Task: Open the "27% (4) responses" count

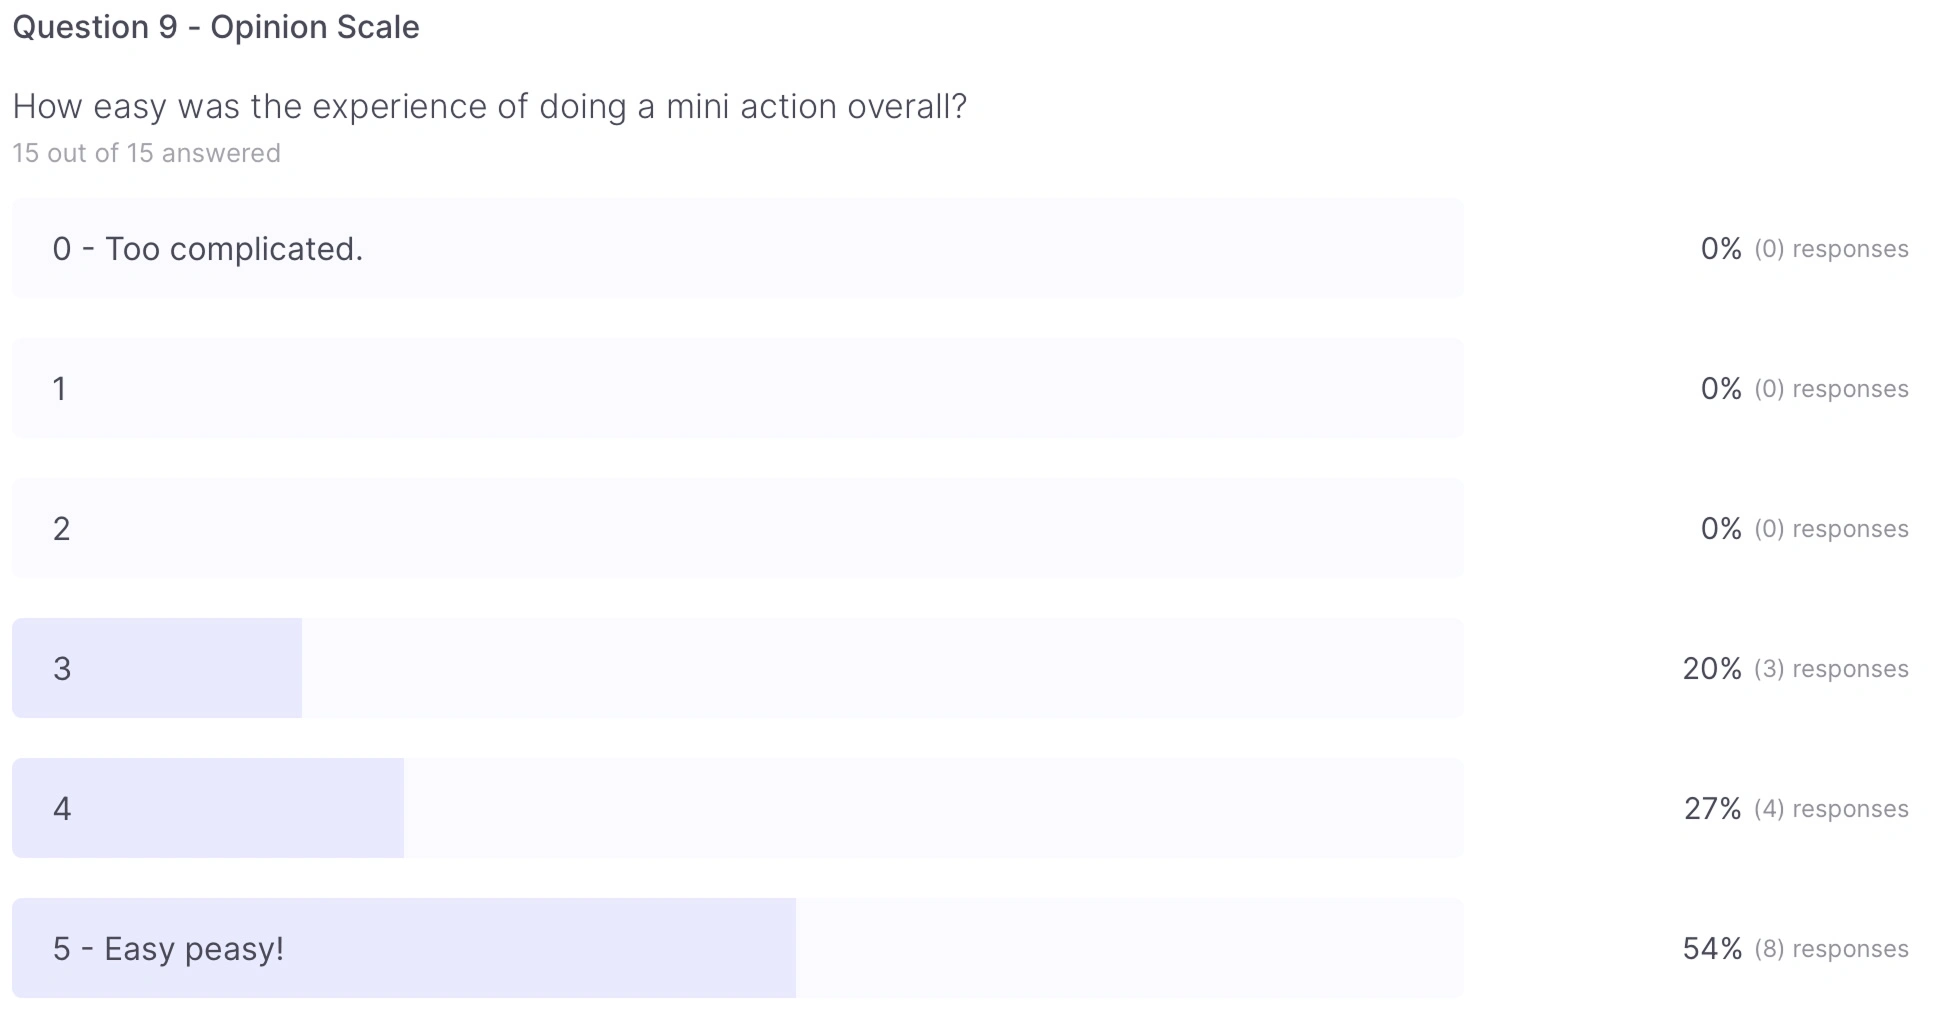Action: (1795, 809)
